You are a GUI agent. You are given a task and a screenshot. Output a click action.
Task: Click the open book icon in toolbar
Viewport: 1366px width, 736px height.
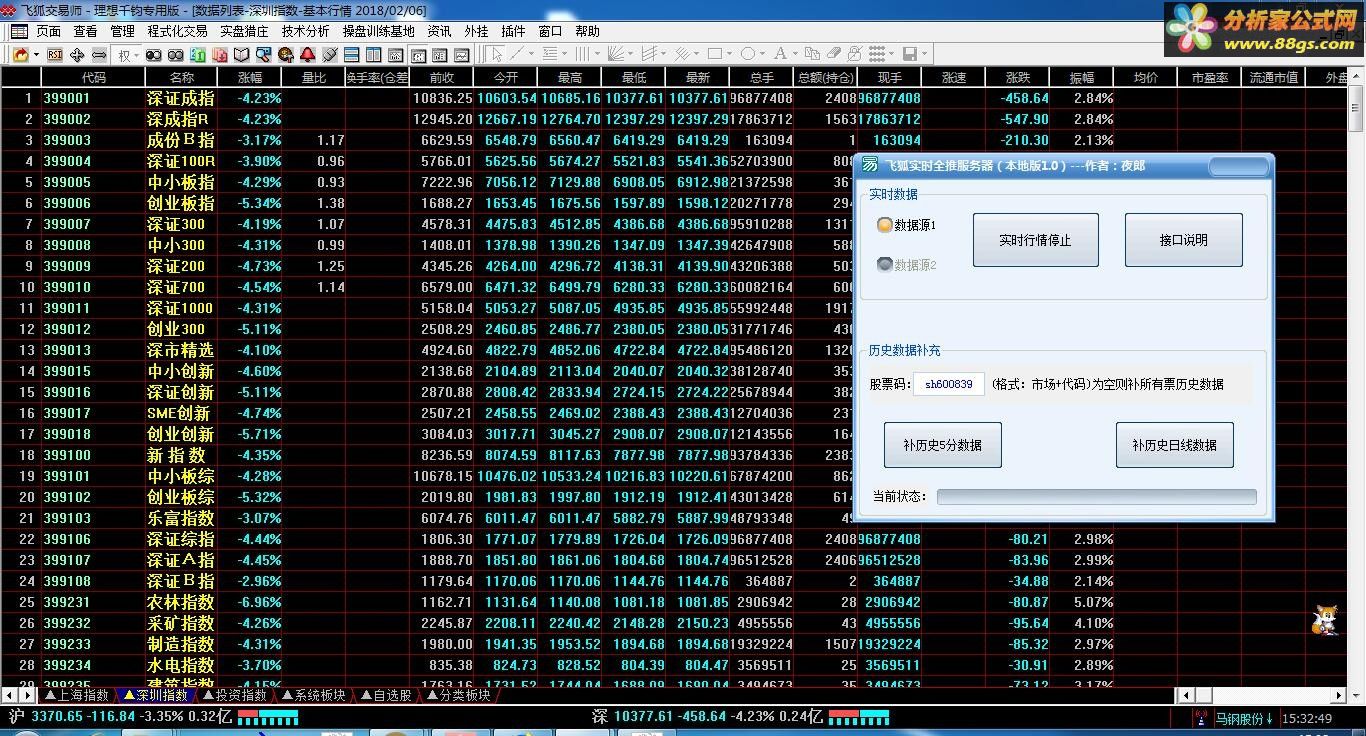(241, 54)
